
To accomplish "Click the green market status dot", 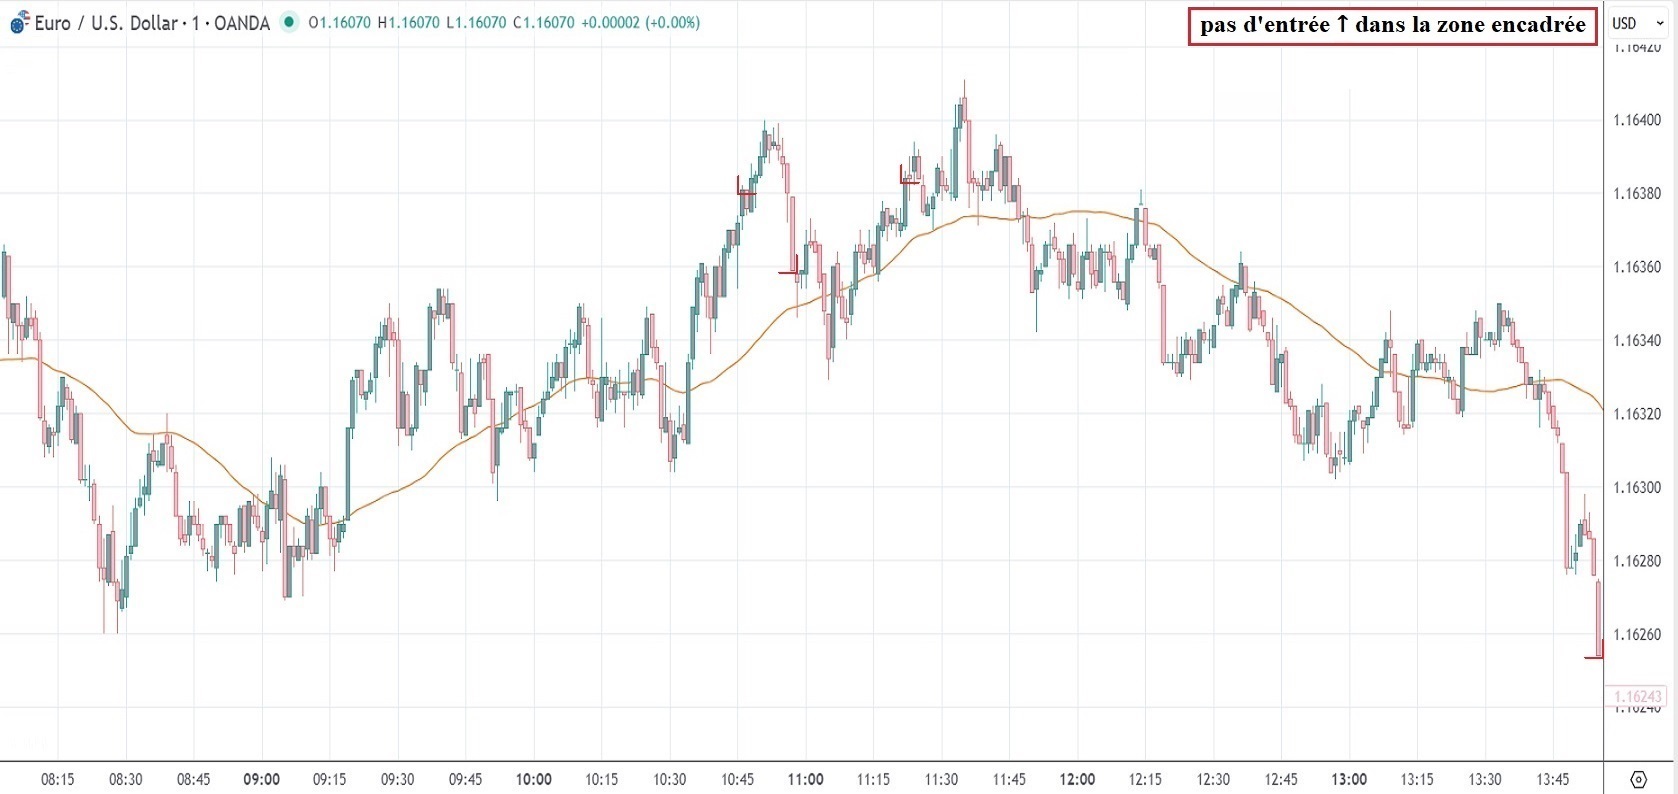I will click(x=289, y=22).
